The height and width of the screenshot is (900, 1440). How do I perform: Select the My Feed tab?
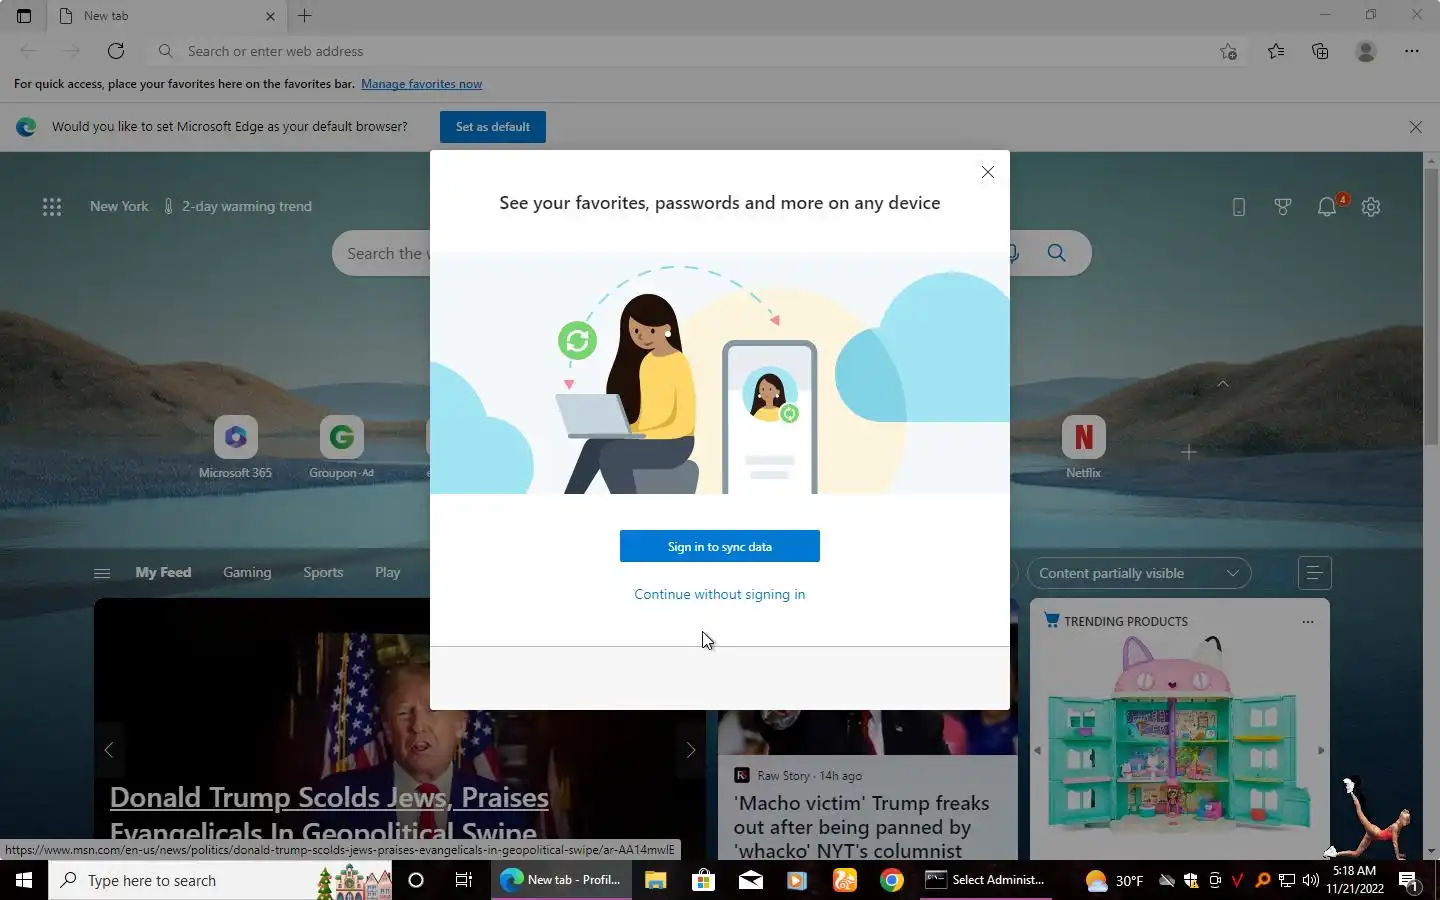(163, 572)
